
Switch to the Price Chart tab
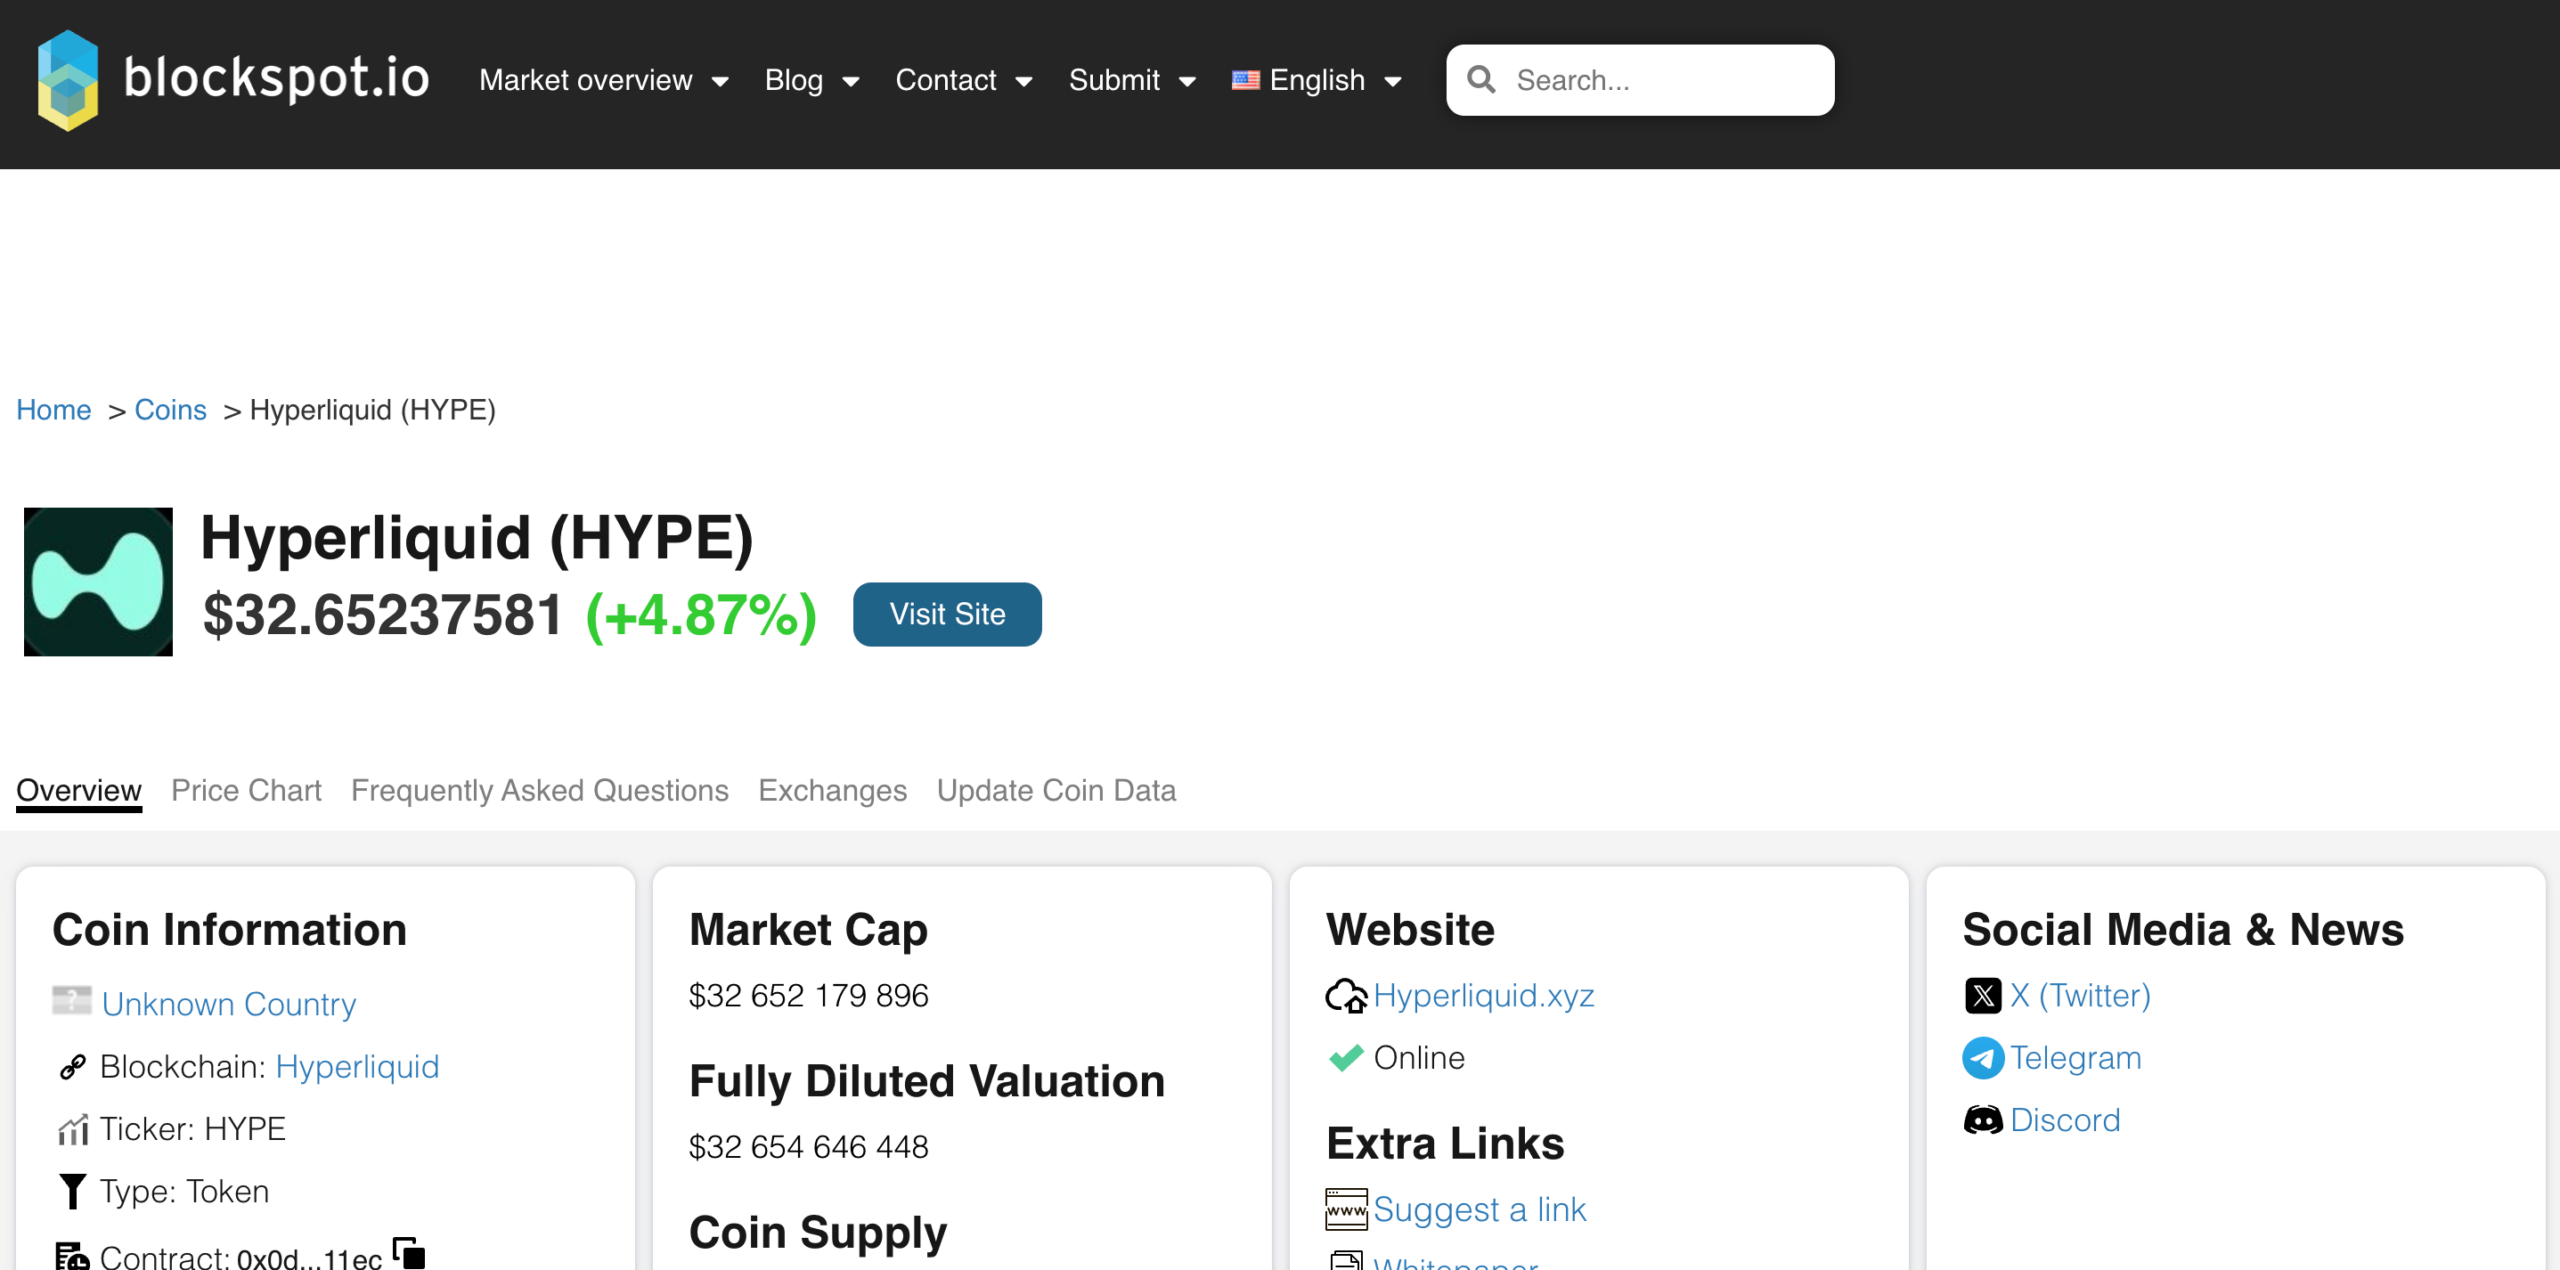pos(246,790)
